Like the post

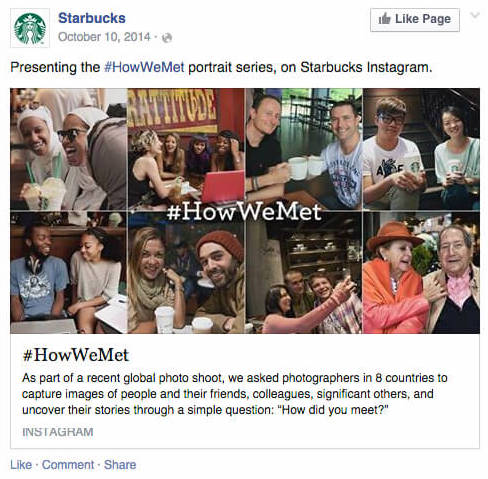pos(21,465)
